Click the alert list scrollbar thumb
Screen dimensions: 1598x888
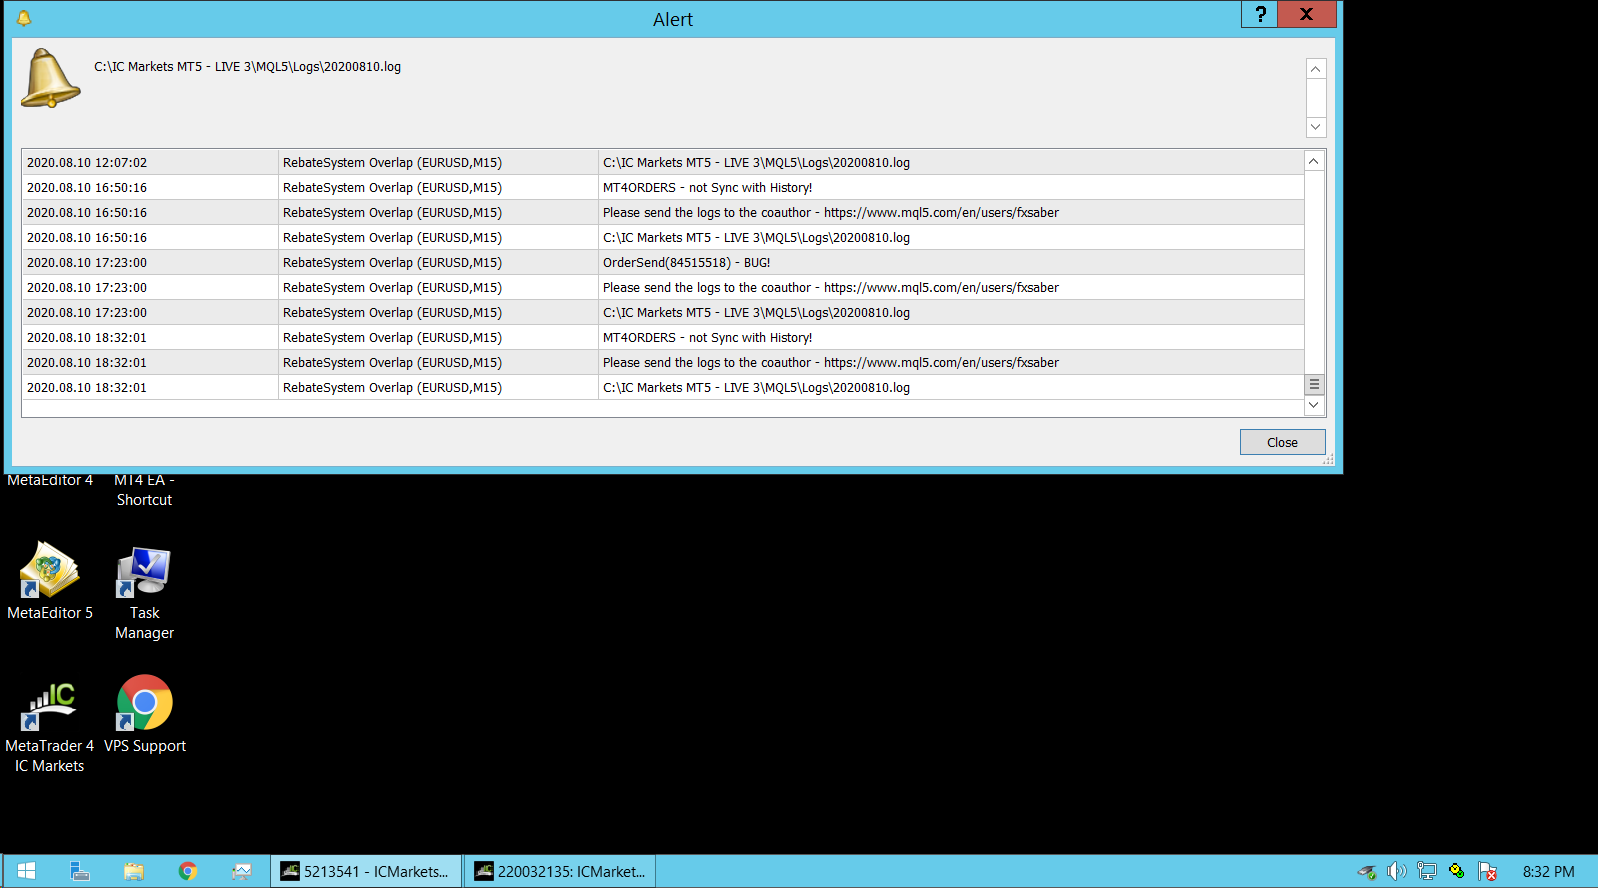pyautogui.click(x=1314, y=384)
